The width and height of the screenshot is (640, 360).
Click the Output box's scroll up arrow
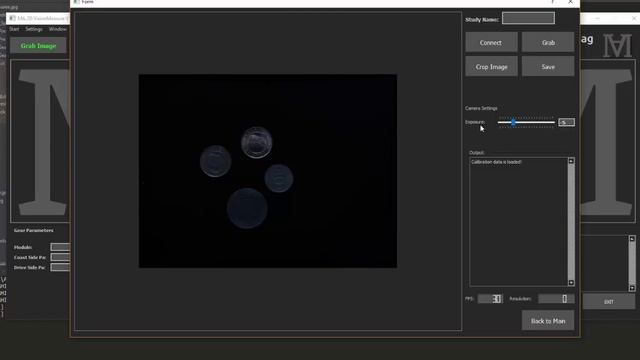coord(571,161)
